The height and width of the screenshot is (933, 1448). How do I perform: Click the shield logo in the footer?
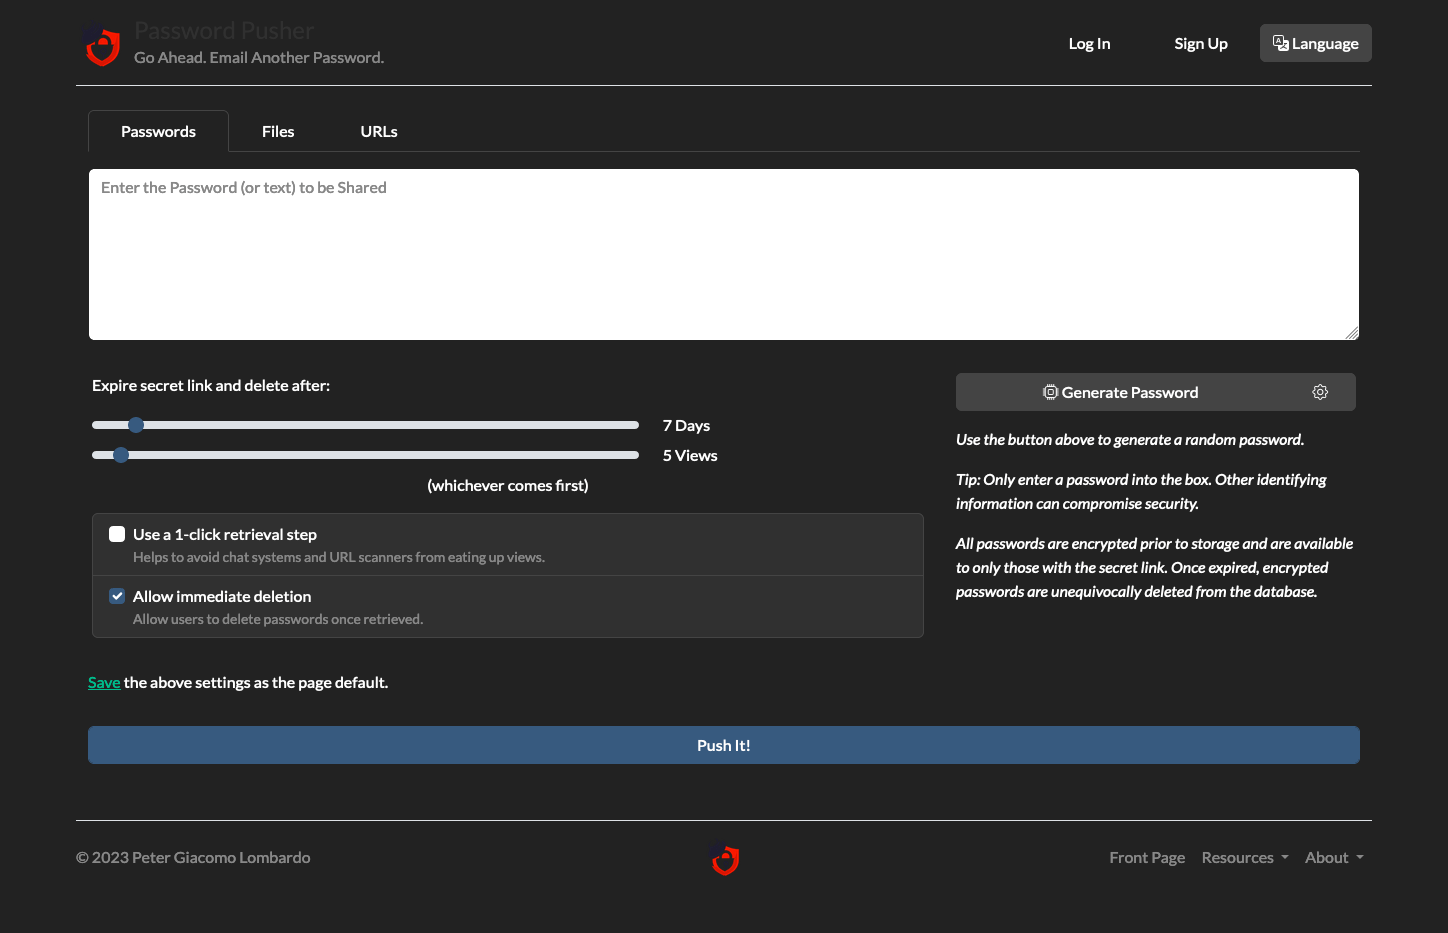coord(724,860)
